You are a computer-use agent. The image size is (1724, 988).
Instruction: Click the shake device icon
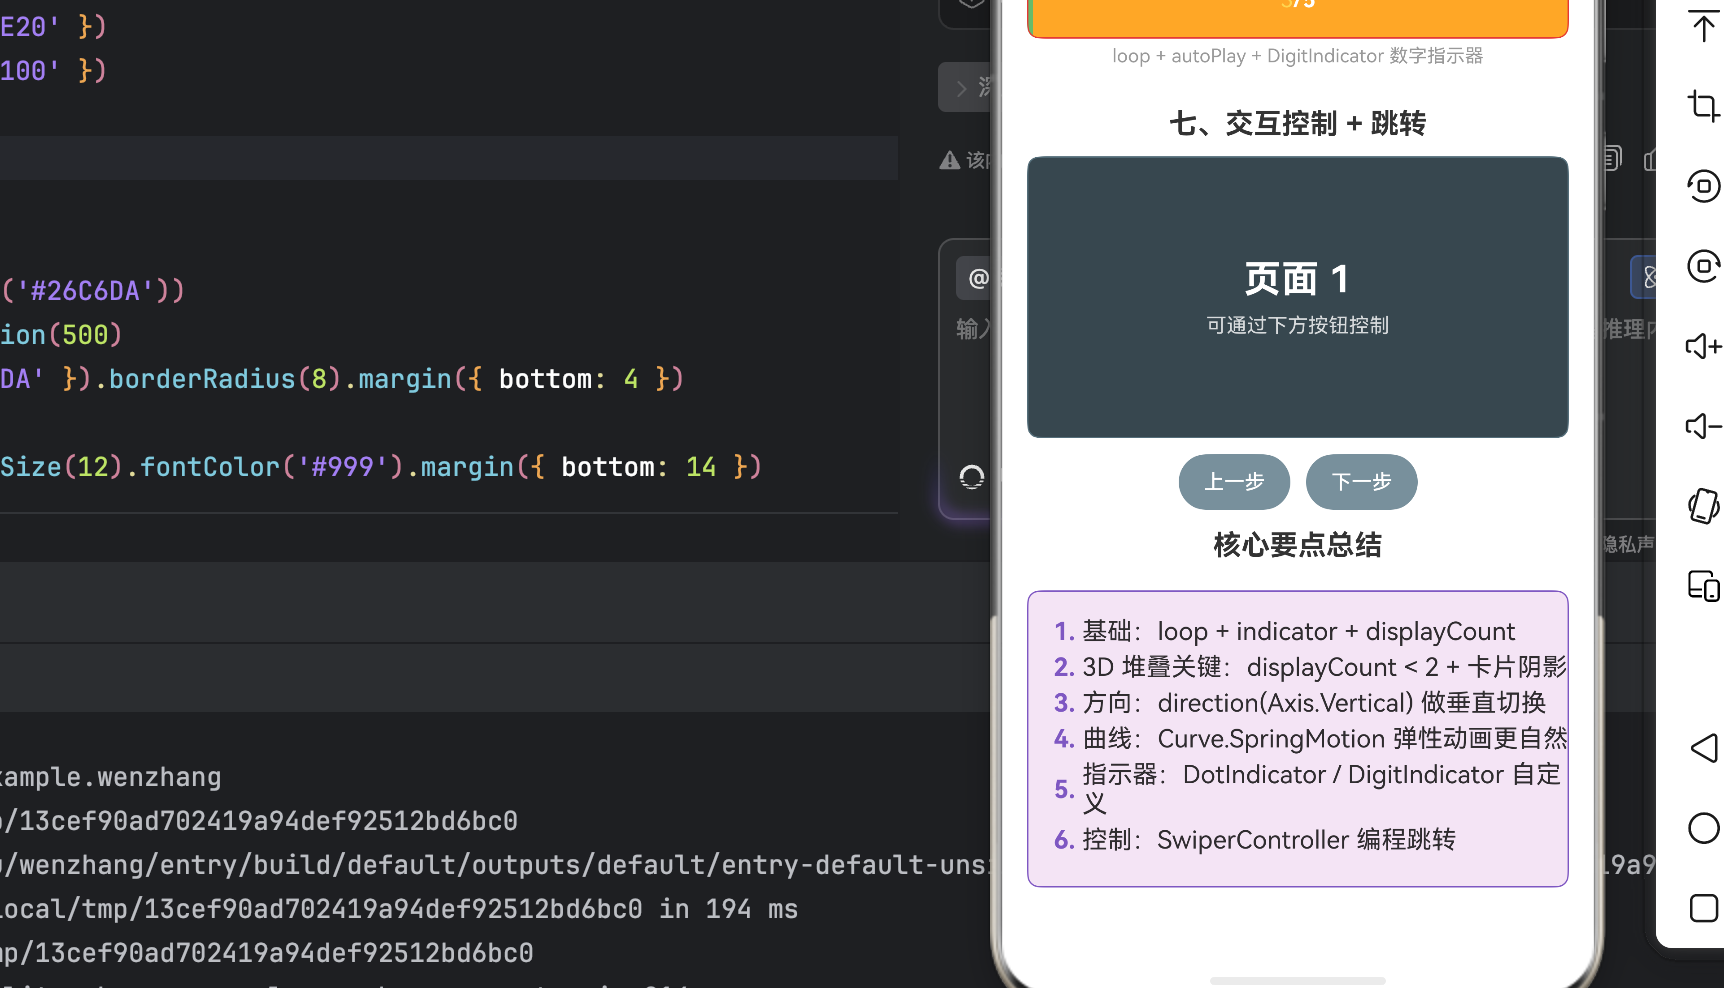click(x=1704, y=506)
